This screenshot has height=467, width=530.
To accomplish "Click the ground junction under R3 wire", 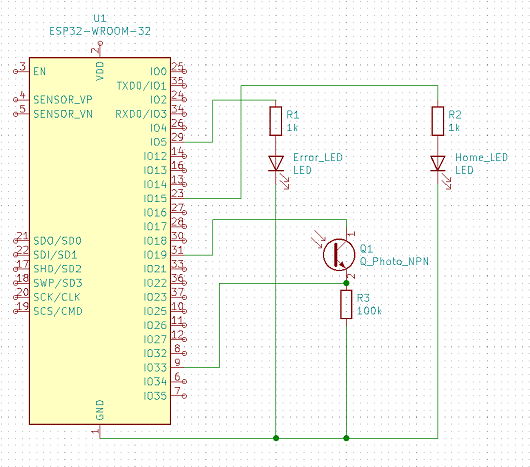I will tap(346, 438).
